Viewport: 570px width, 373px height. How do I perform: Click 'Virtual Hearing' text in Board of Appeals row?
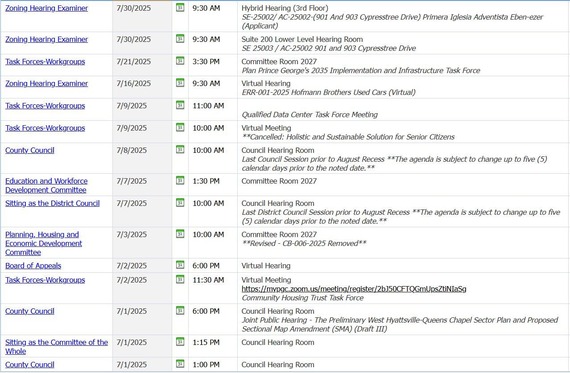click(266, 266)
